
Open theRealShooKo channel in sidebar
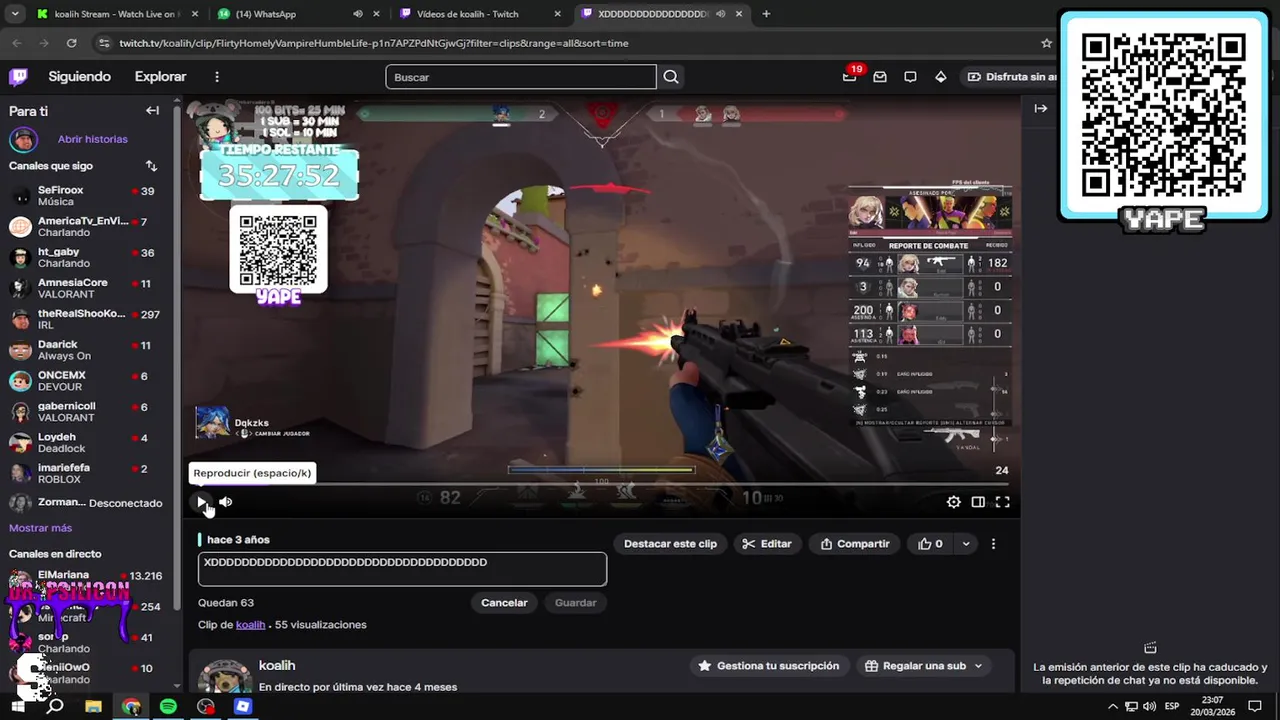[x=86, y=320]
